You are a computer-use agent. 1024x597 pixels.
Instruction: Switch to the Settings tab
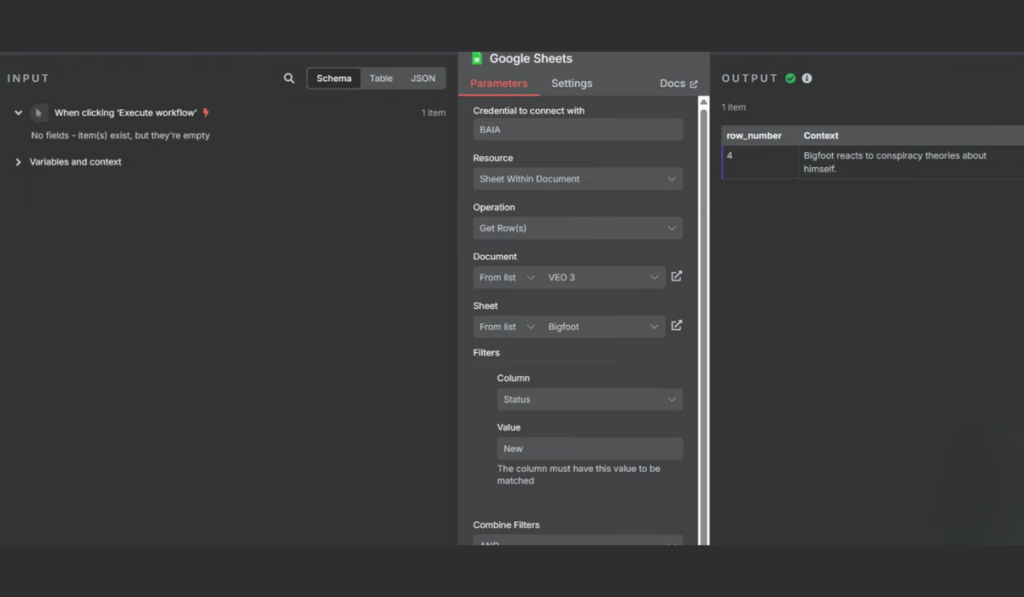point(571,83)
